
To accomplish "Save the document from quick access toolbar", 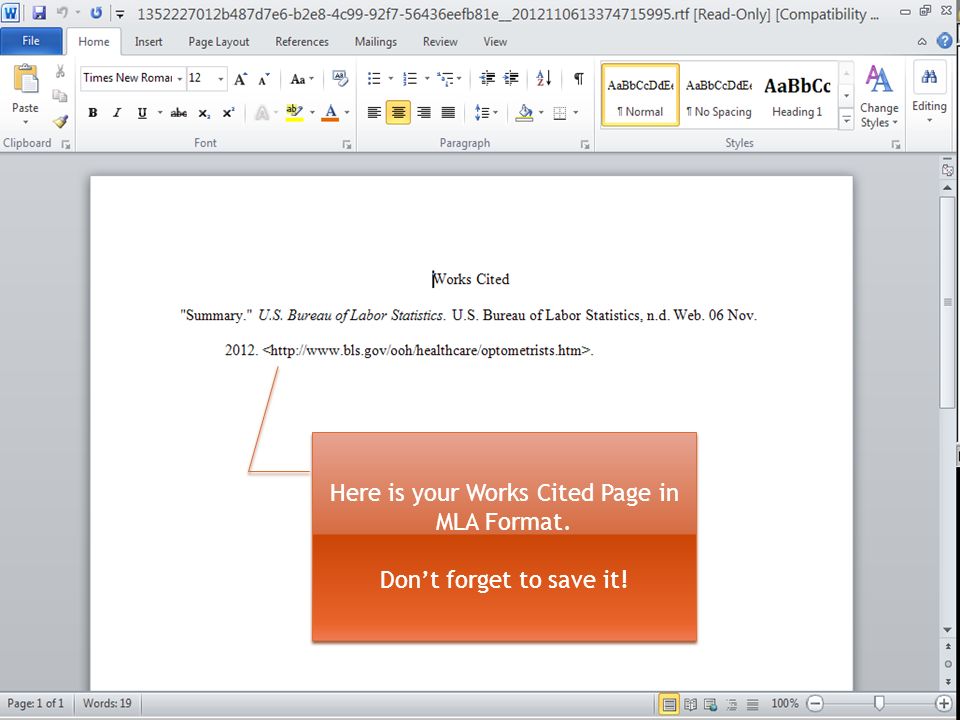I will (x=39, y=13).
